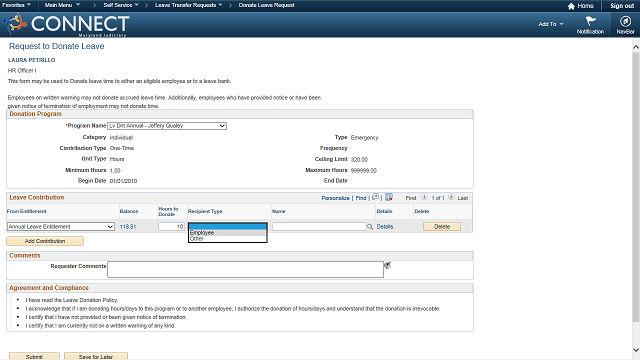640x360 pixels.
Task: Click the Name lookup magnifier icon
Action: [370, 227]
